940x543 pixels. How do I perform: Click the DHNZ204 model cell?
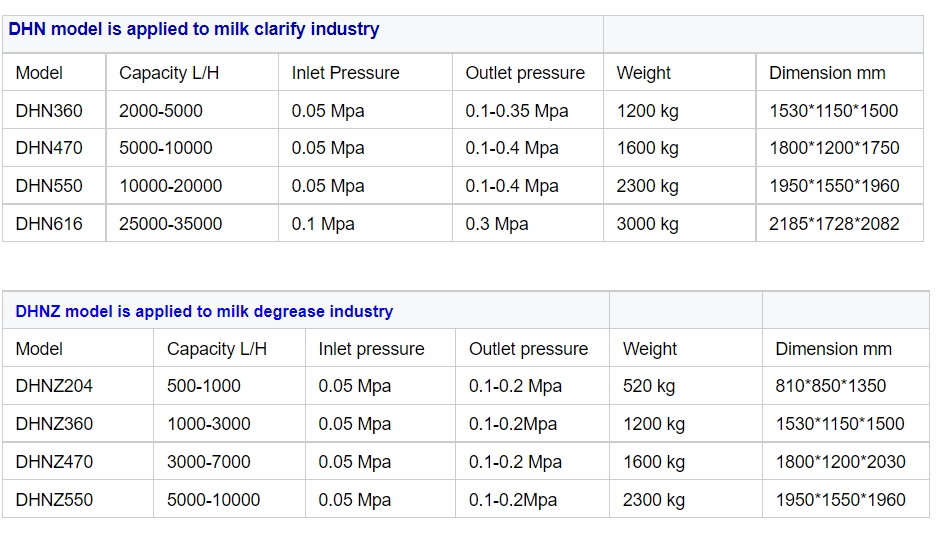pyautogui.click(x=54, y=386)
